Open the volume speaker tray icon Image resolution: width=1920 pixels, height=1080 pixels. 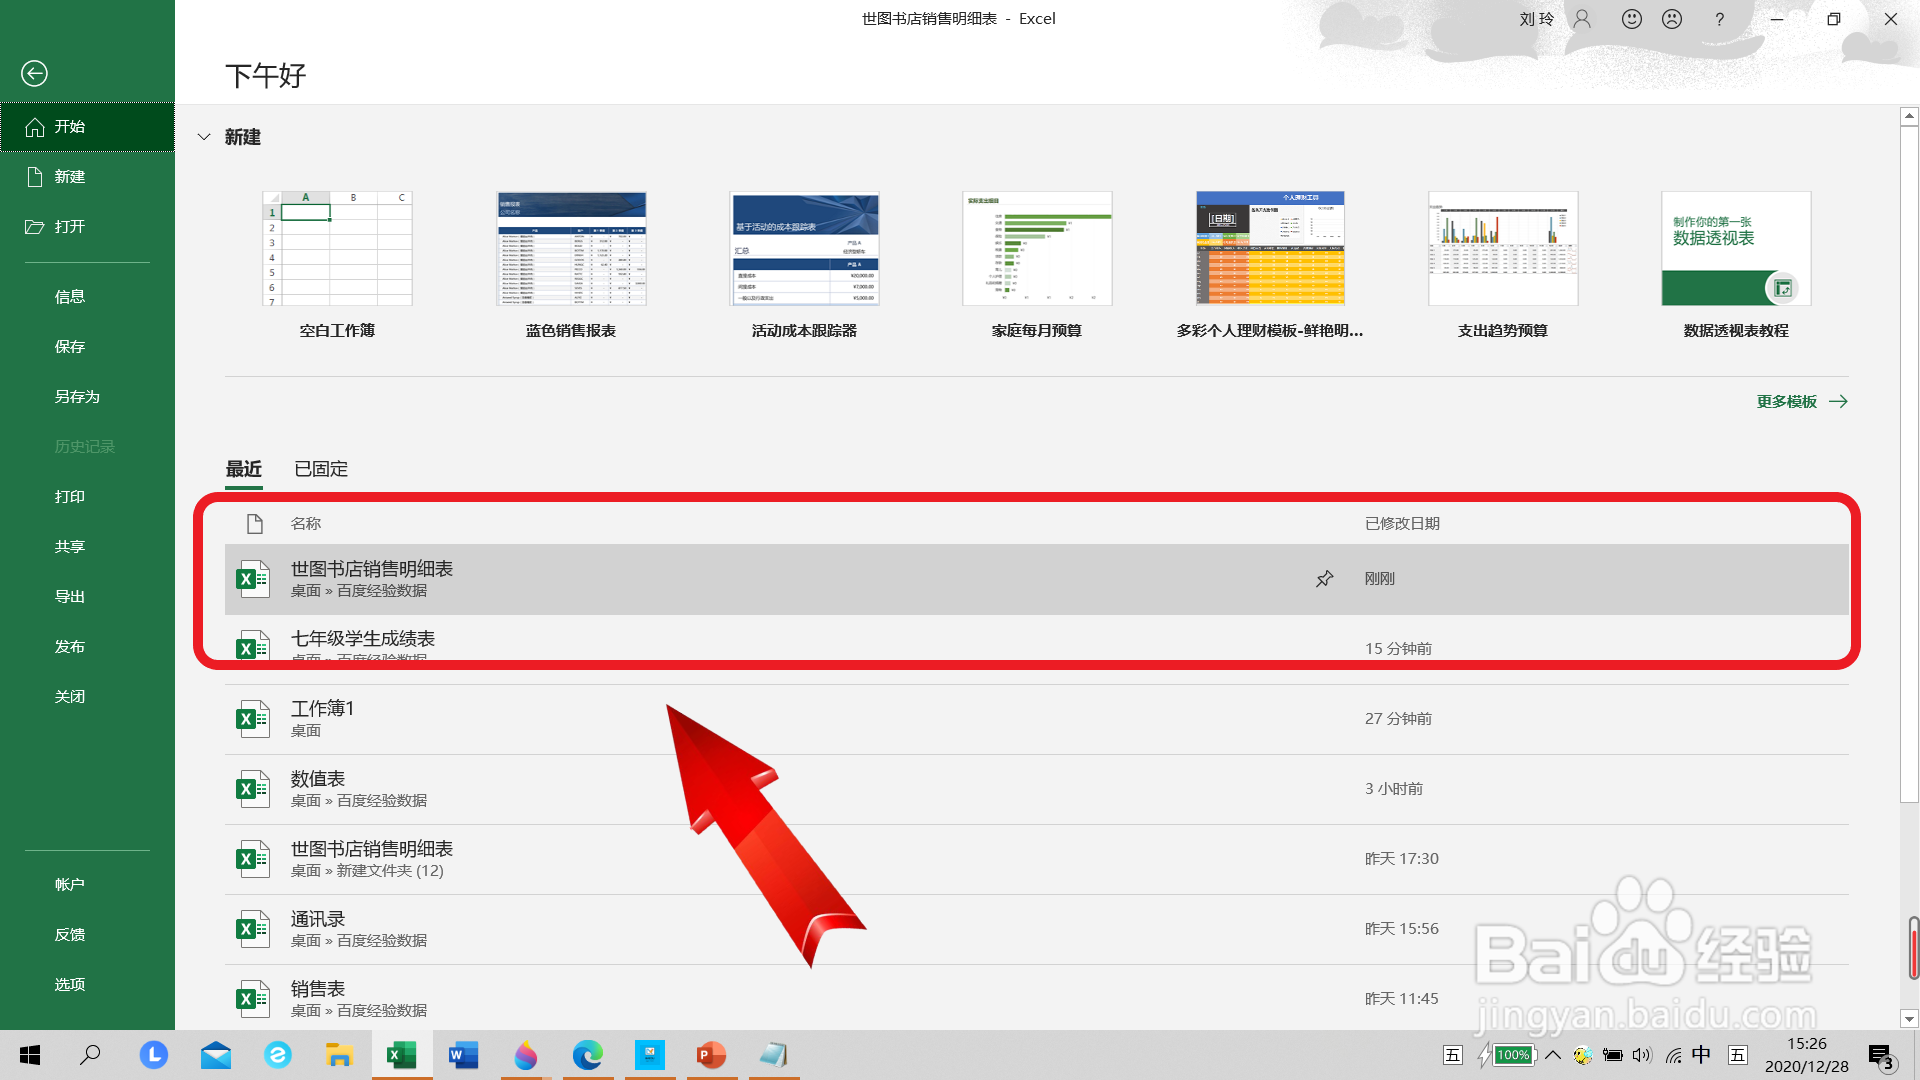(x=1642, y=1055)
